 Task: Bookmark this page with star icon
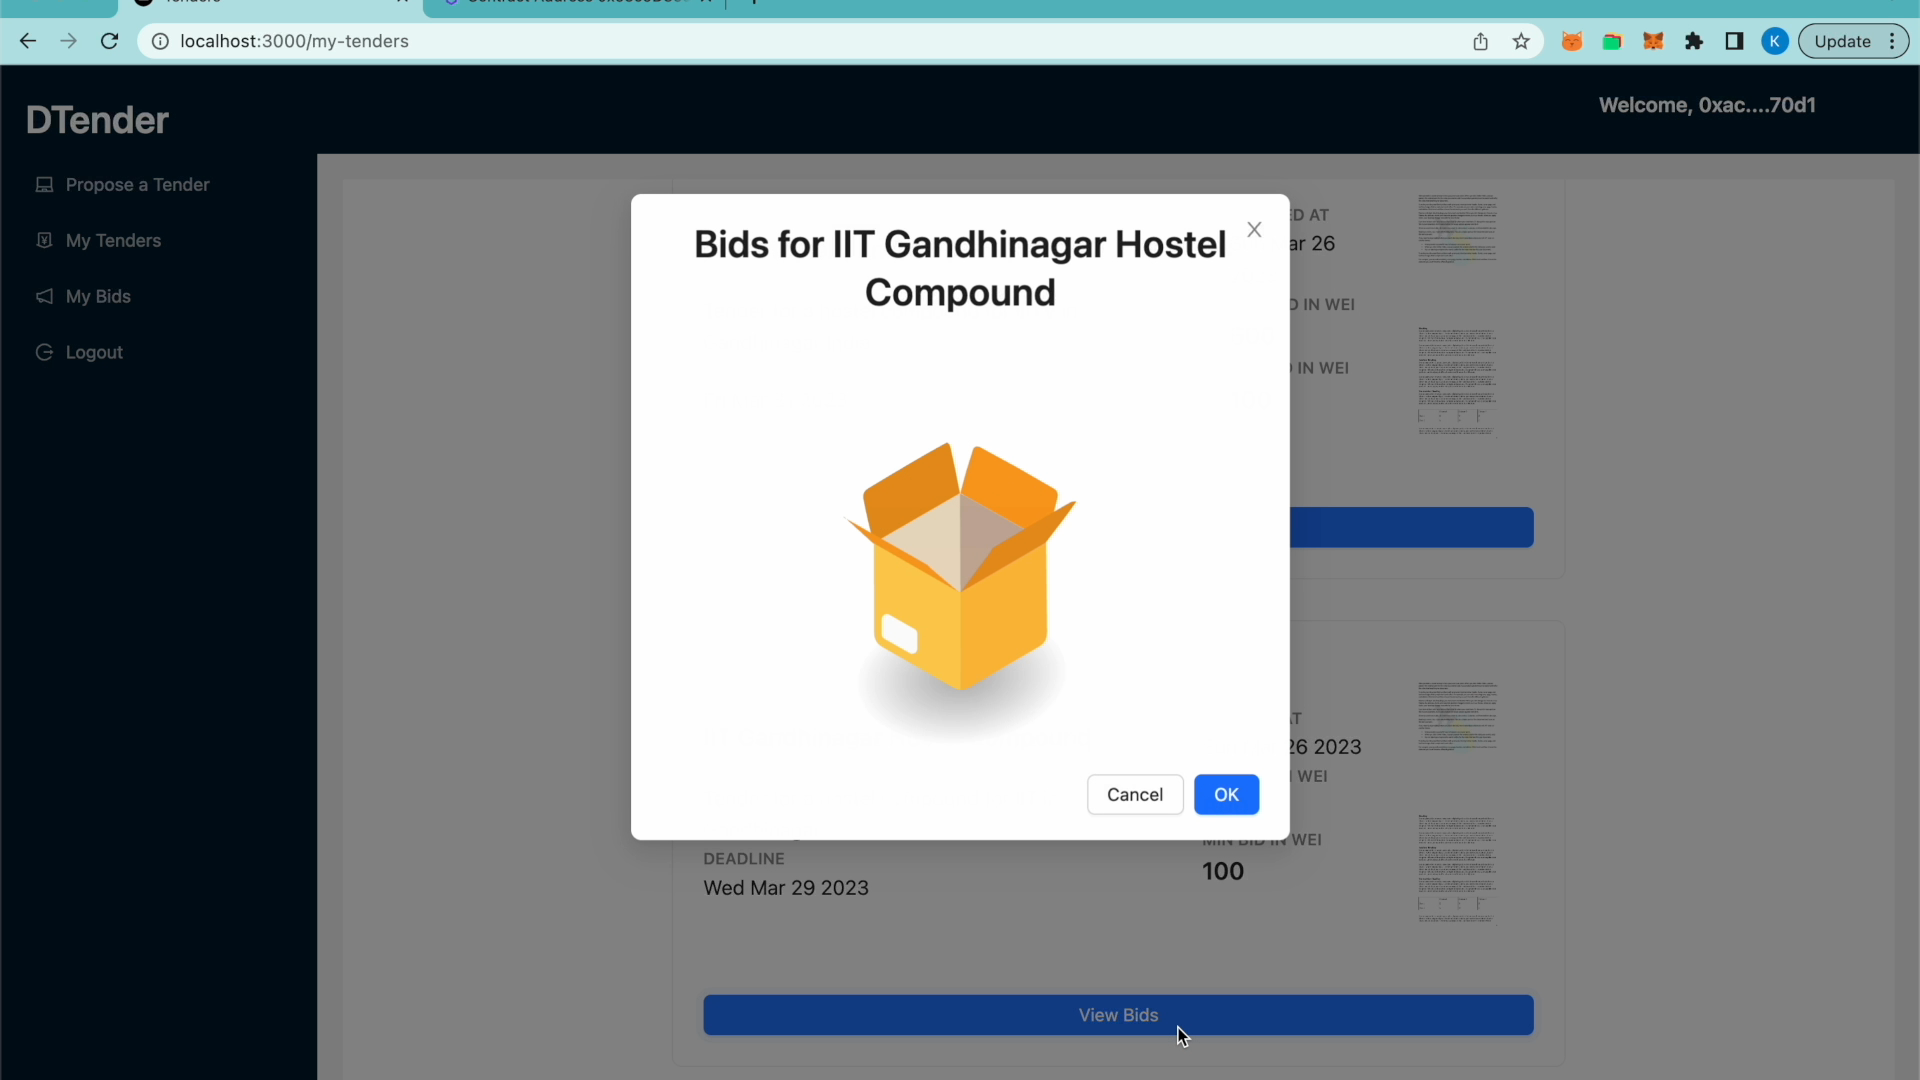(x=1521, y=41)
